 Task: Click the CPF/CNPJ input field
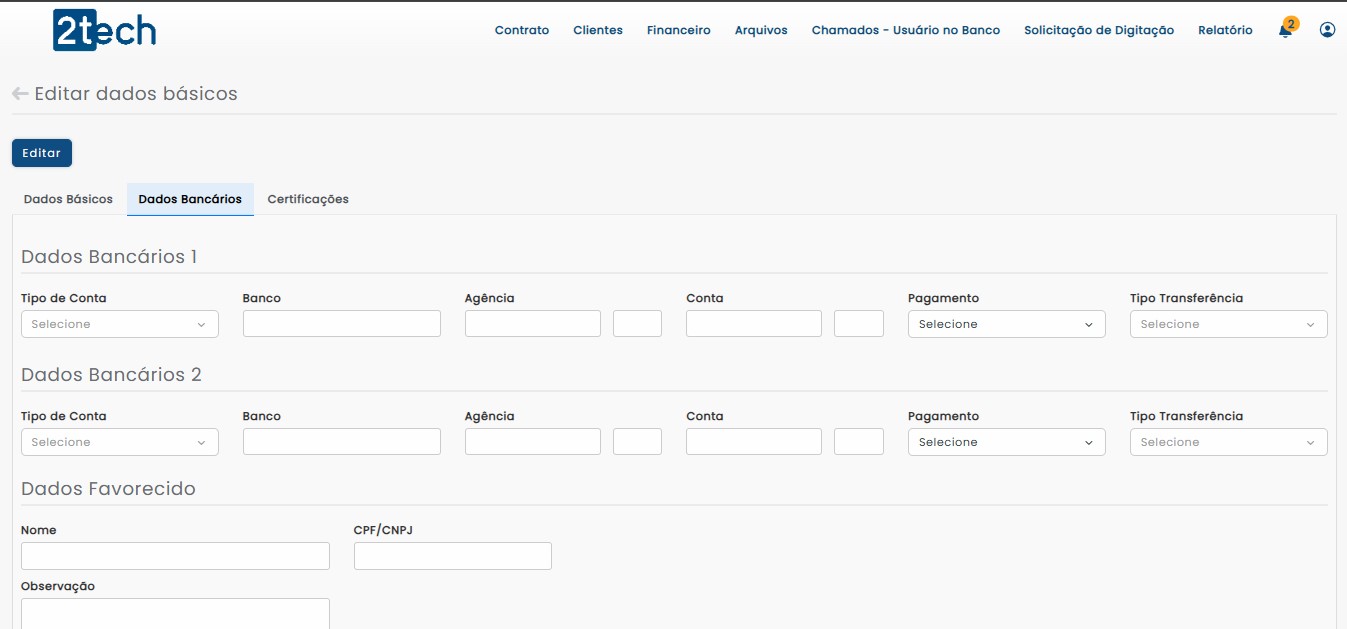(452, 556)
